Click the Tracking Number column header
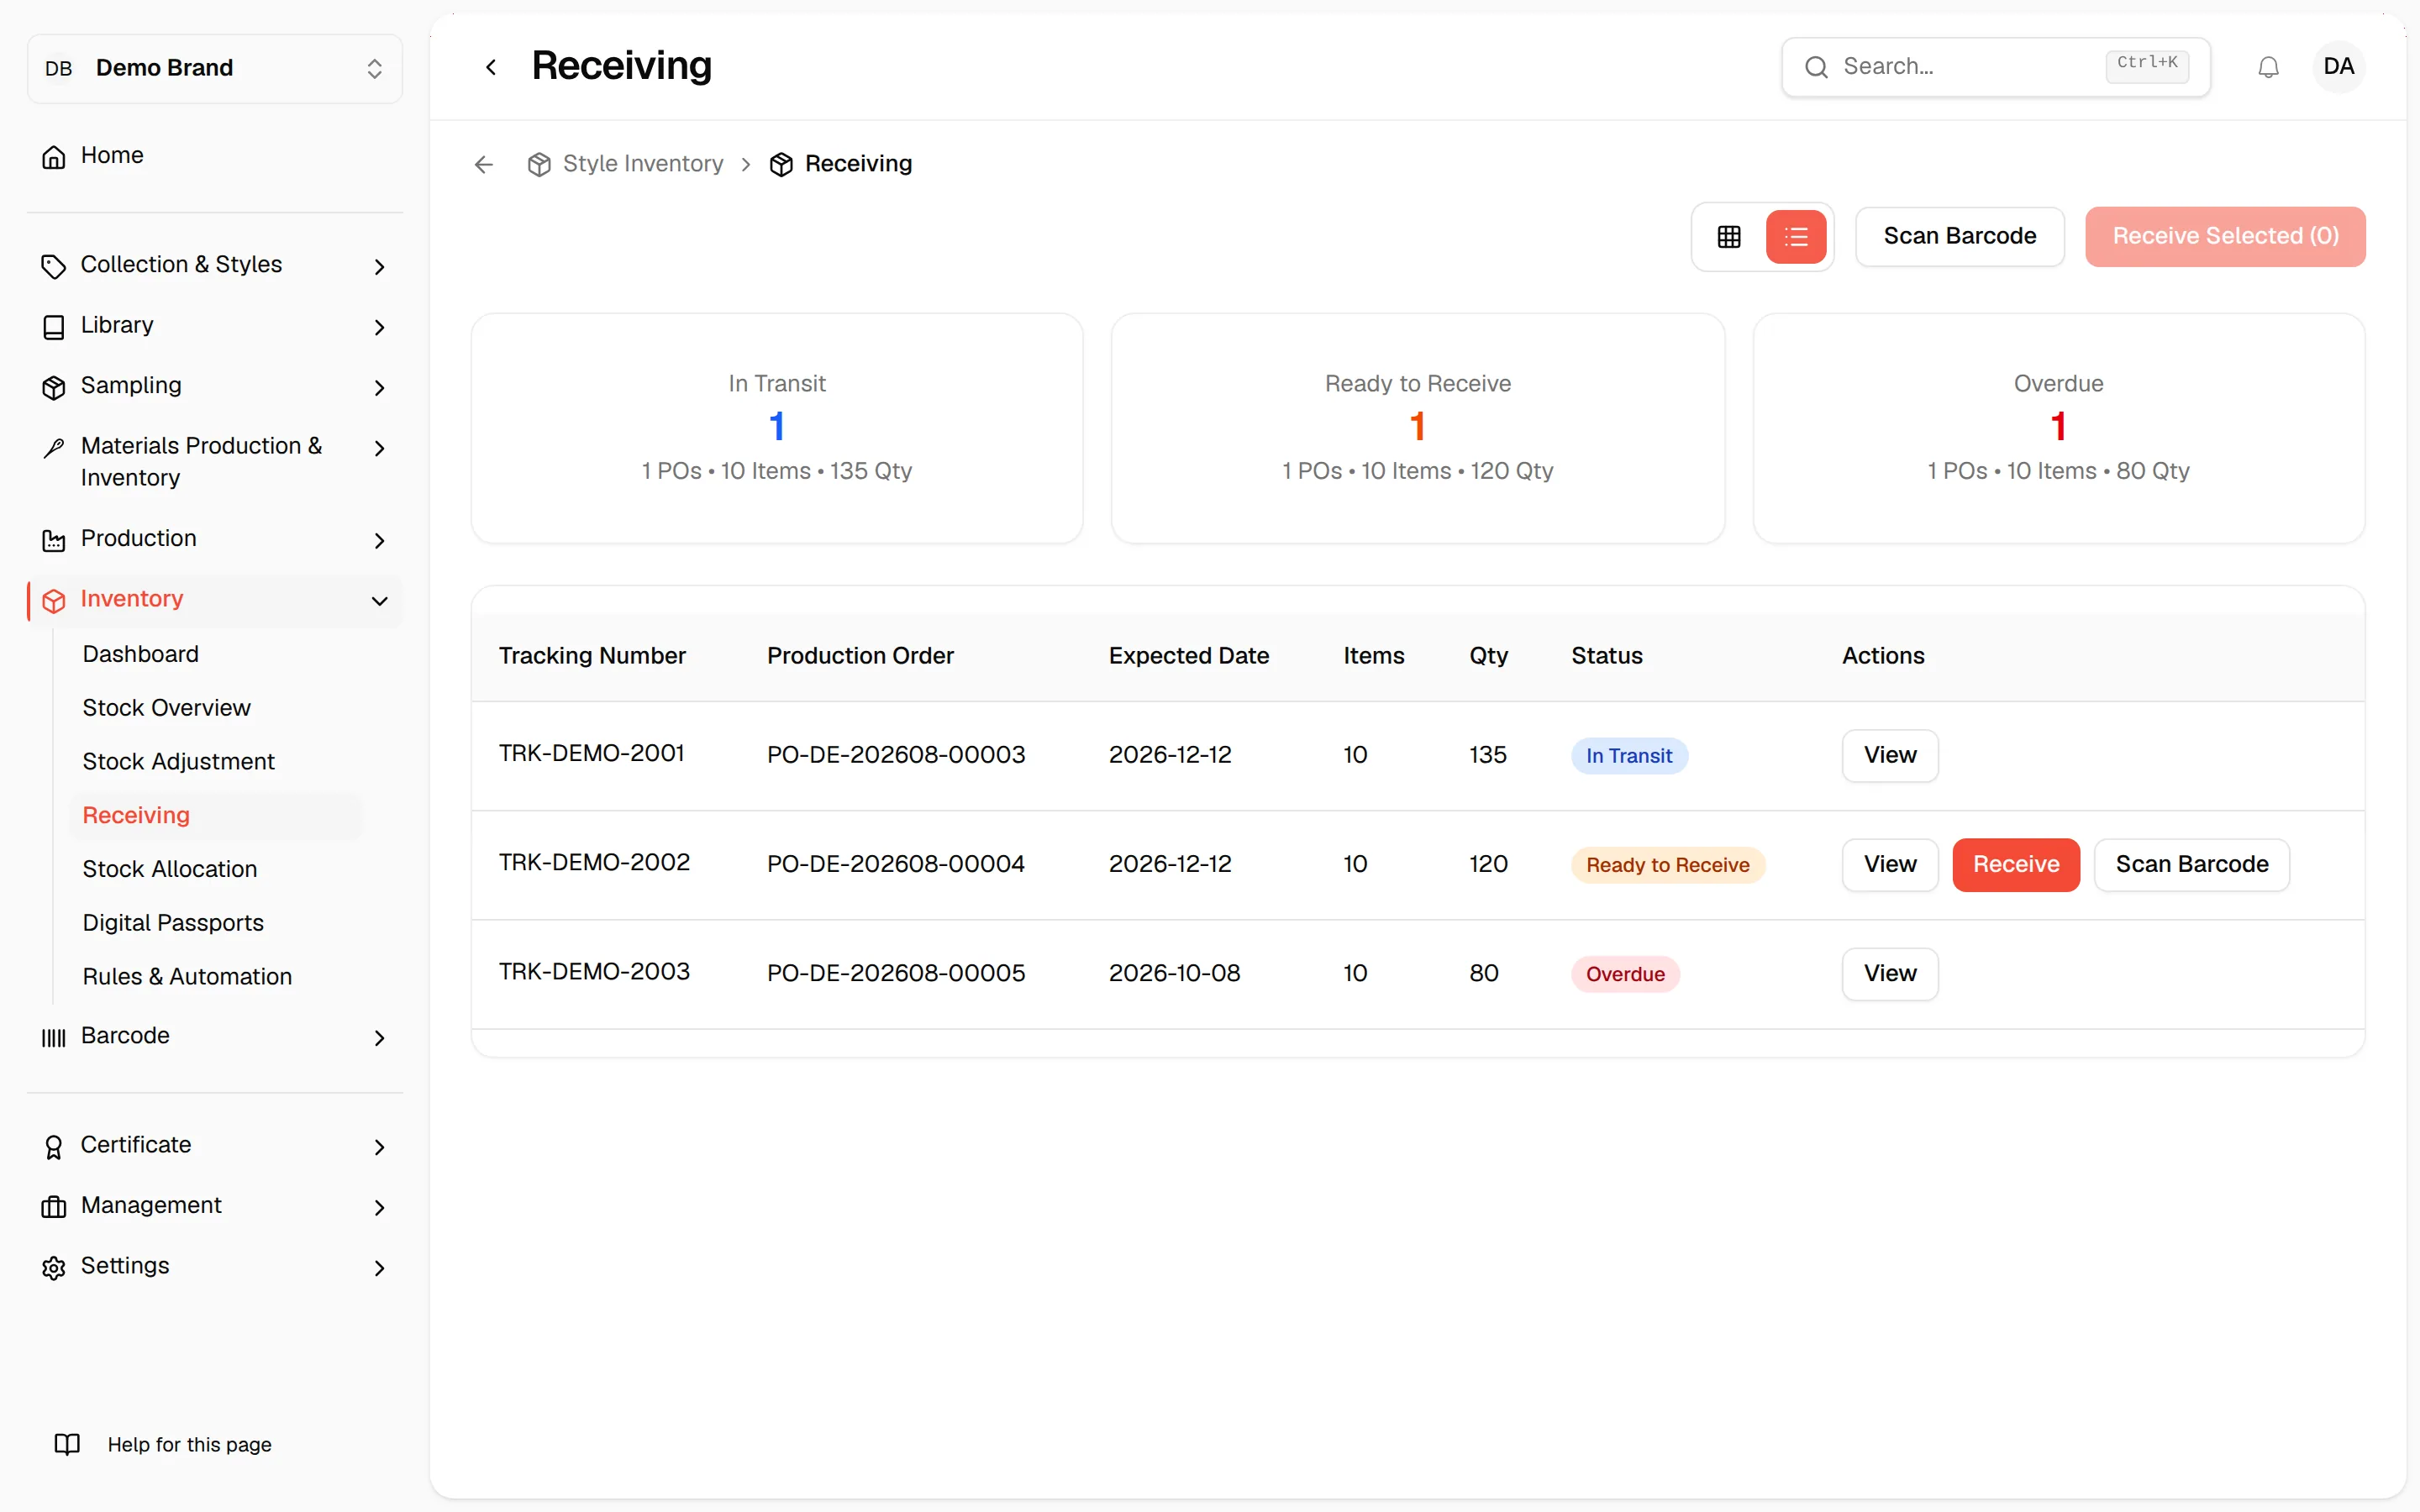Viewport: 2420px width, 1512px height. [592, 656]
